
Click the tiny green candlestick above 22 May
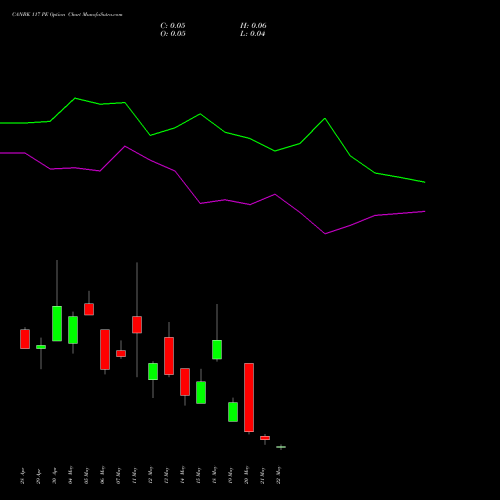click(281, 447)
